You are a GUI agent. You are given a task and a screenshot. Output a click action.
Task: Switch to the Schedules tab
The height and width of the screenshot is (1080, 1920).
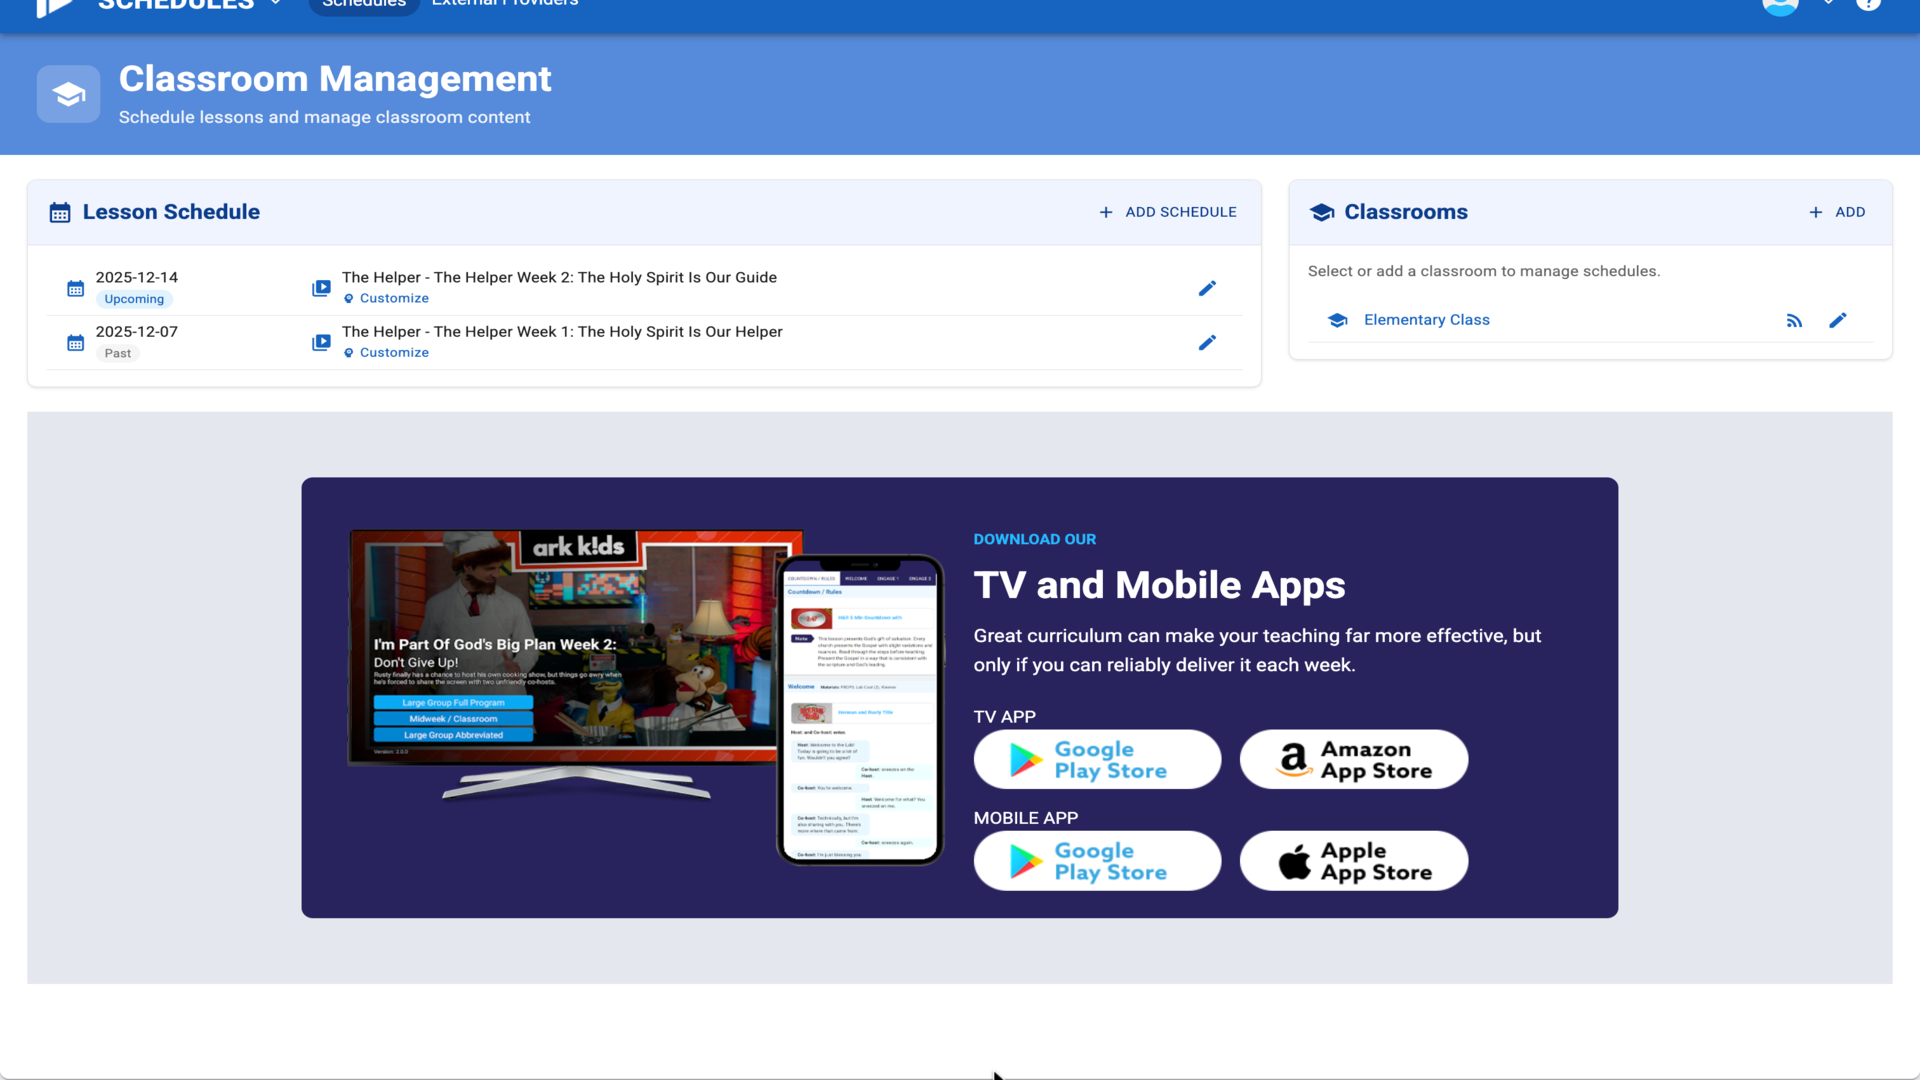(x=364, y=5)
